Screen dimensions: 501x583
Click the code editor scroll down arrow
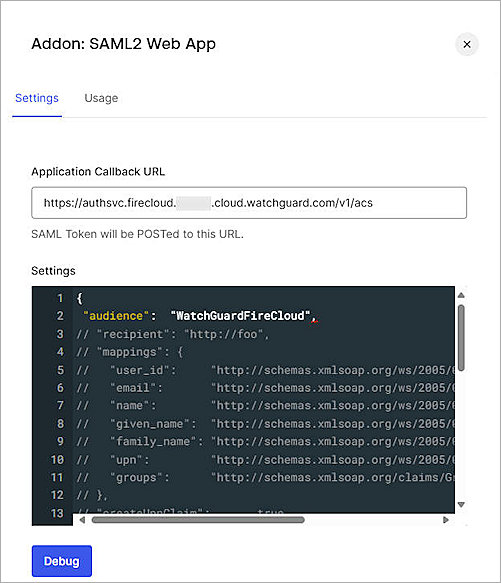(461, 505)
